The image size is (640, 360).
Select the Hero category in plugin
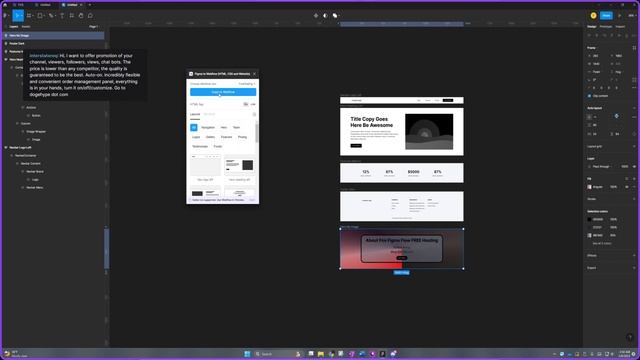[x=224, y=127]
